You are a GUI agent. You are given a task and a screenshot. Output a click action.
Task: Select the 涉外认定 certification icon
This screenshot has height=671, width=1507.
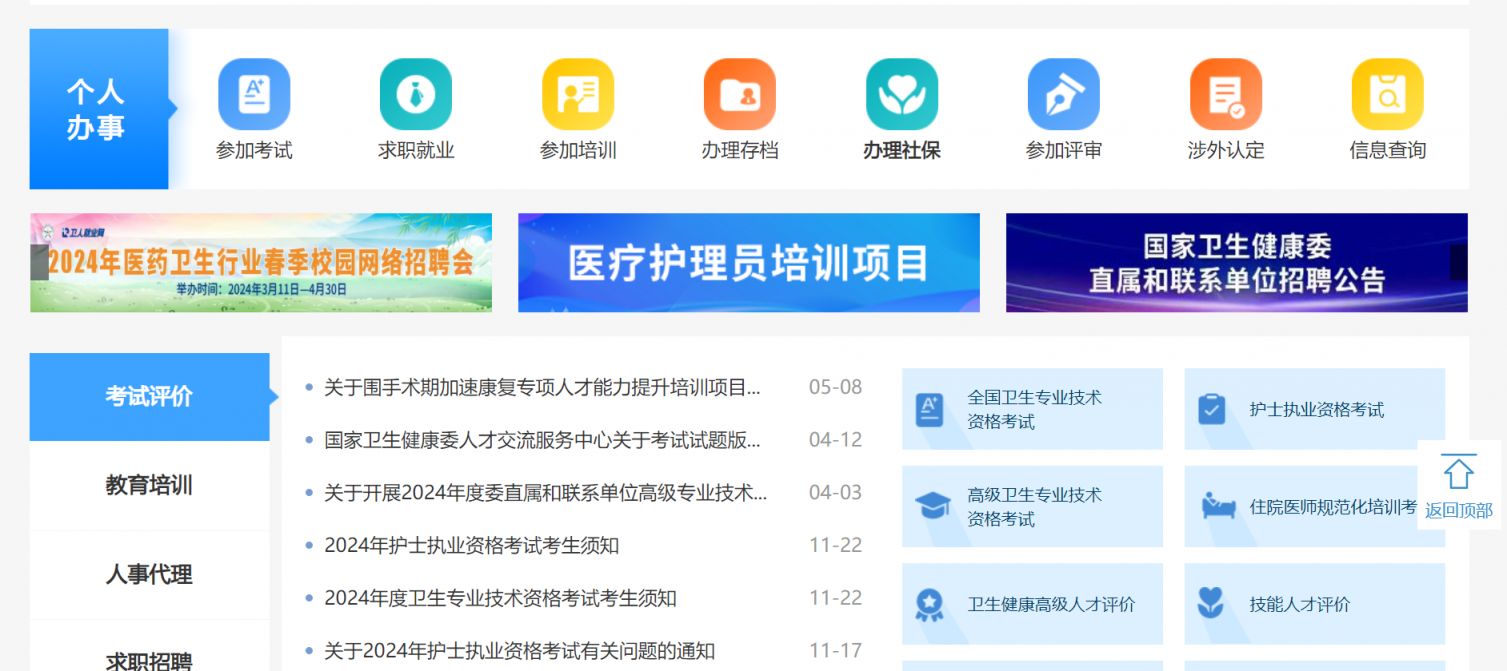[1226, 95]
